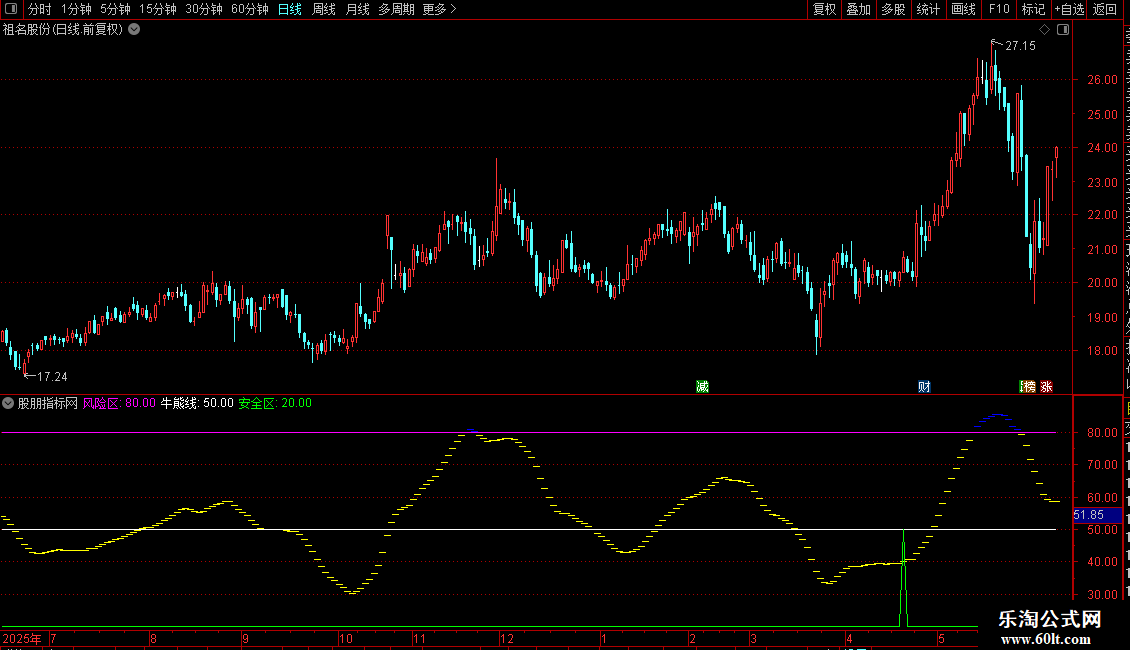This screenshot has width=1130, height=650.
Task: Click the blue 财 finance marker
Action: point(924,387)
